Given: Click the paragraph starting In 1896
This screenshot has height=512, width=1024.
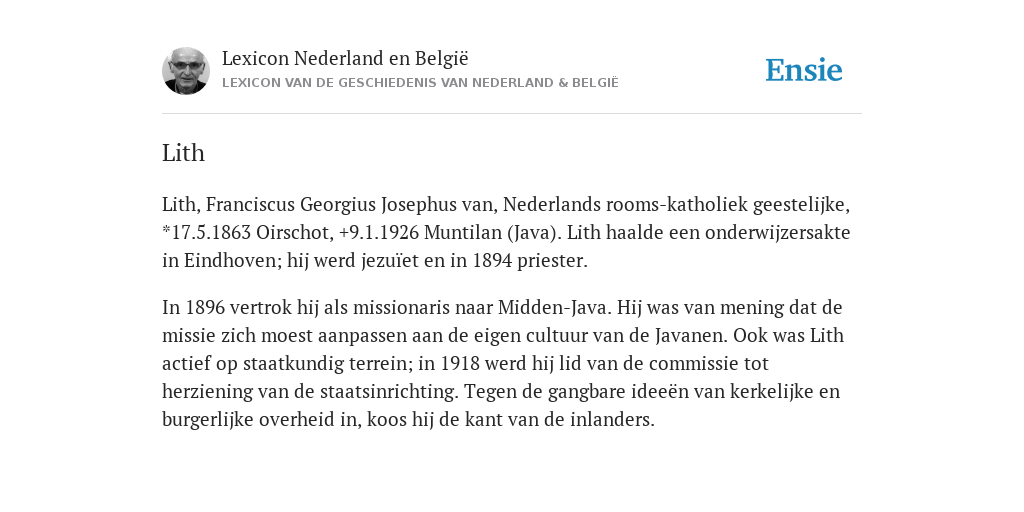Looking at the screenshot, I should [503, 363].
